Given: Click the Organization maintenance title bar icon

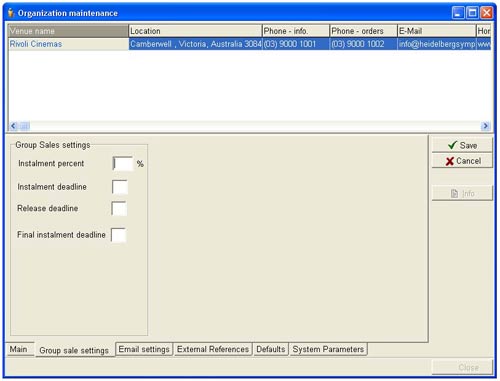Looking at the screenshot, I should pos(11,13).
